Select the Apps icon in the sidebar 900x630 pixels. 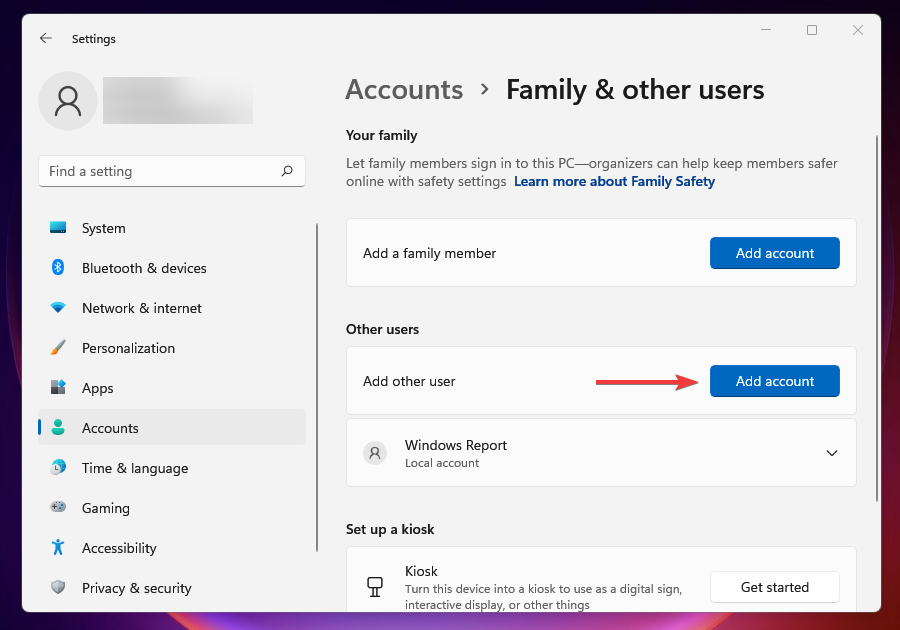[x=59, y=388]
